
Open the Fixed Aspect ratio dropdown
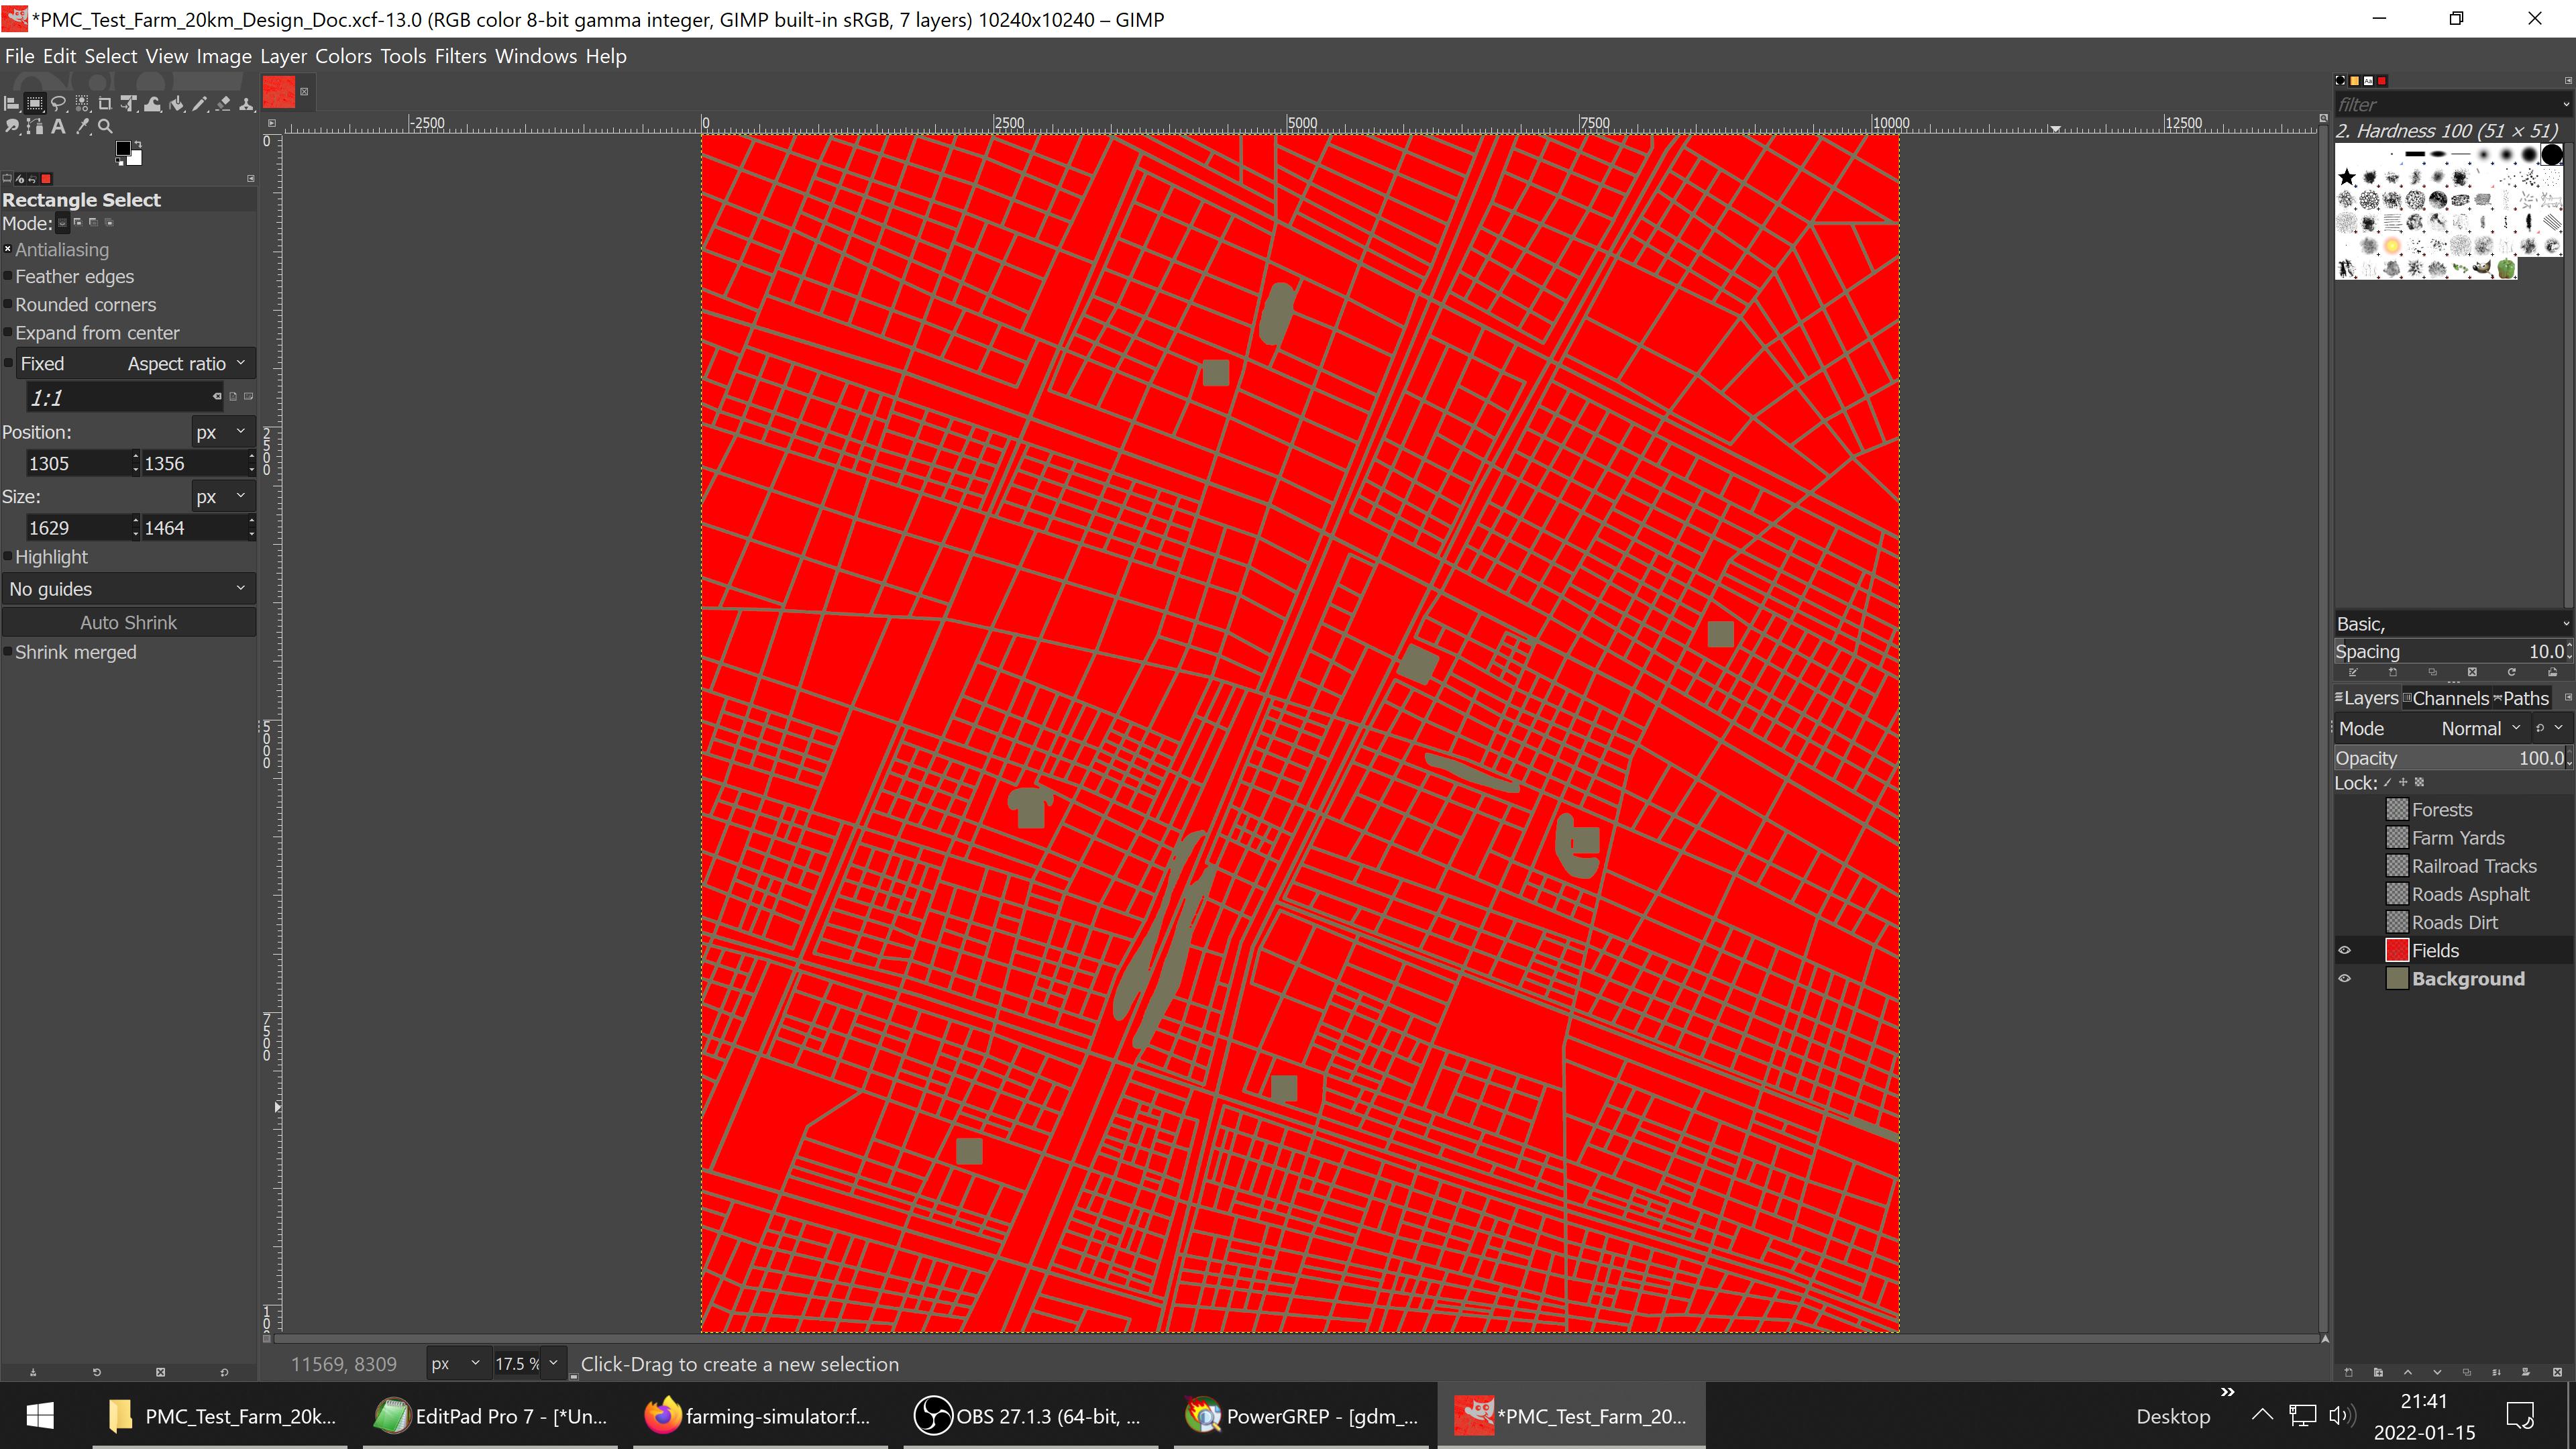point(135,363)
